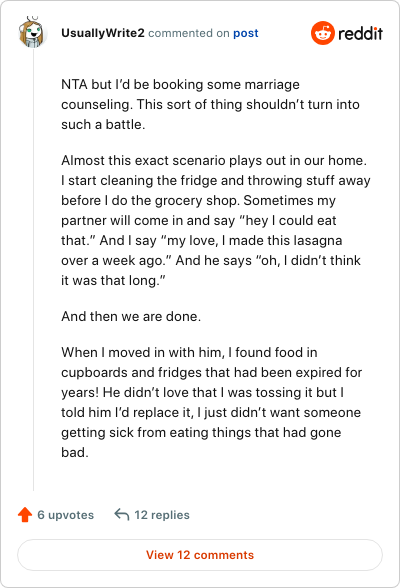Open the UsuallyWrite2 user profile link
Viewport: 400px width, 588px height.
tap(103, 33)
